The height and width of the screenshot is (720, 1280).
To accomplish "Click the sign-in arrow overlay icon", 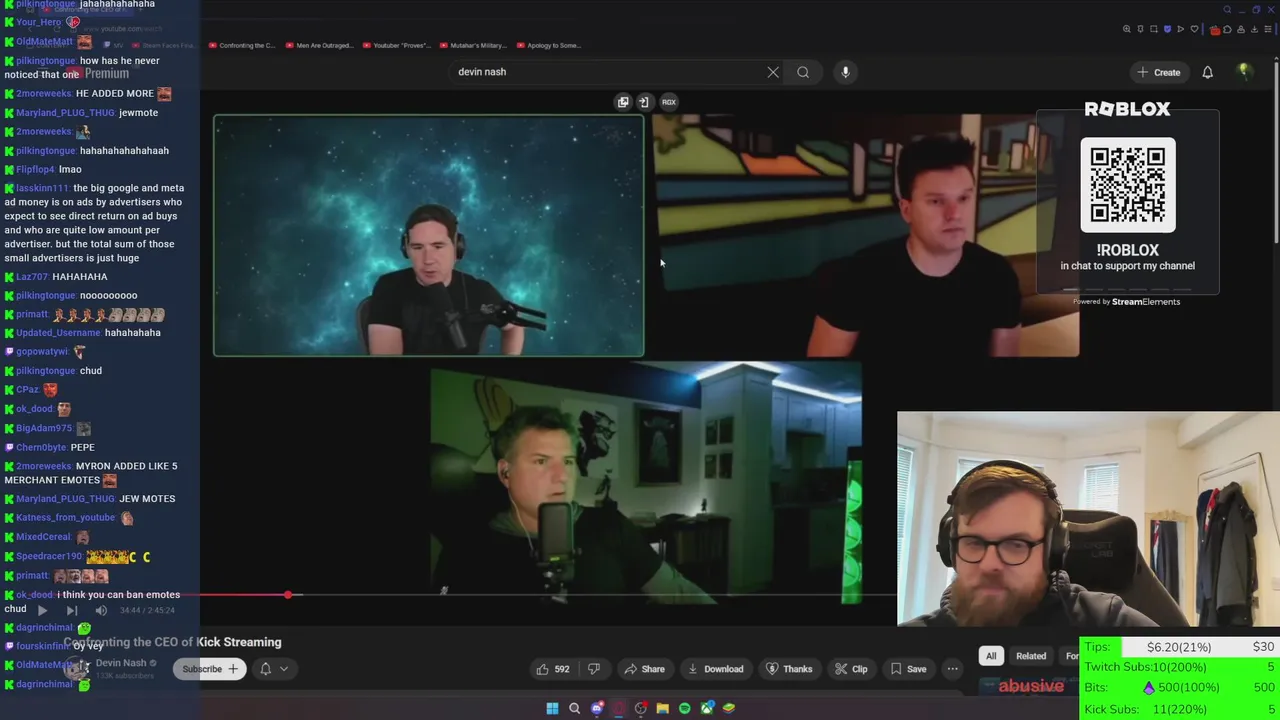I will [x=644, y=102].
